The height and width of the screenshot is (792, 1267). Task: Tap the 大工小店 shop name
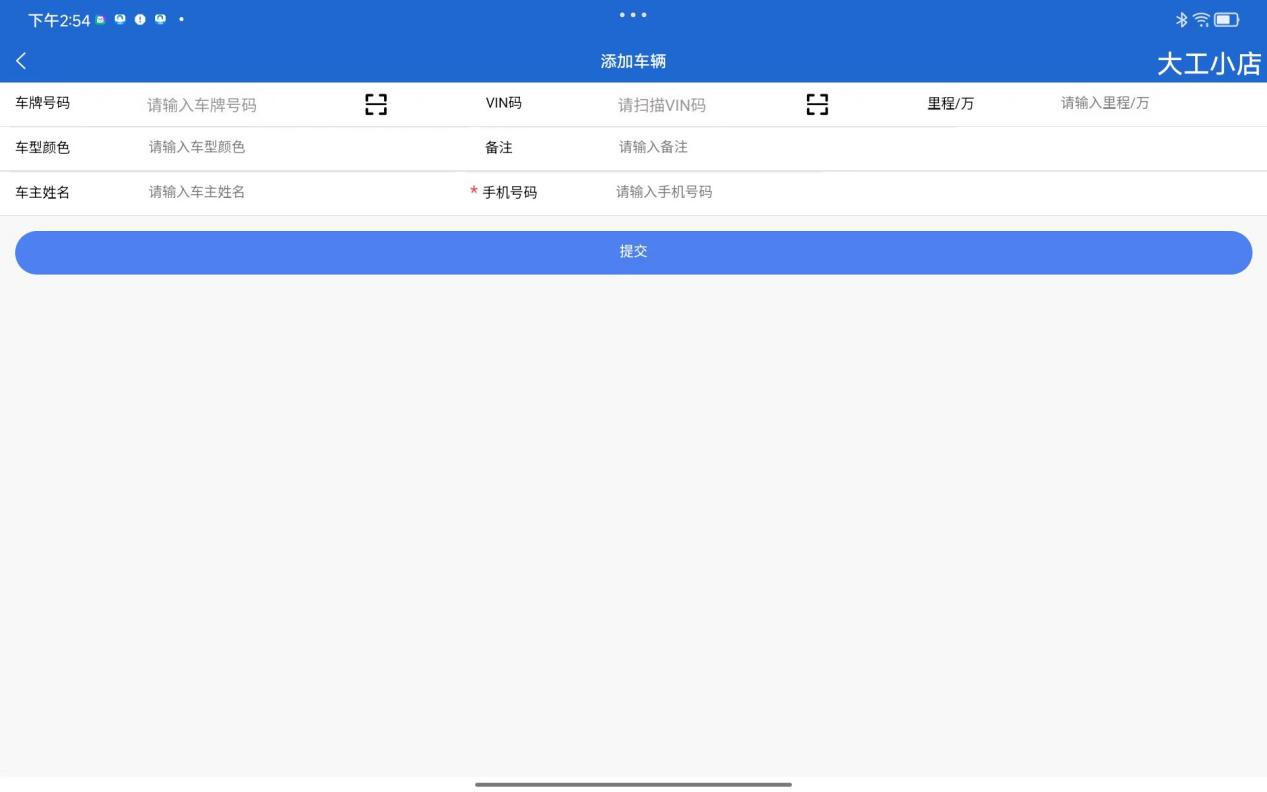(x=1208, y=63)
